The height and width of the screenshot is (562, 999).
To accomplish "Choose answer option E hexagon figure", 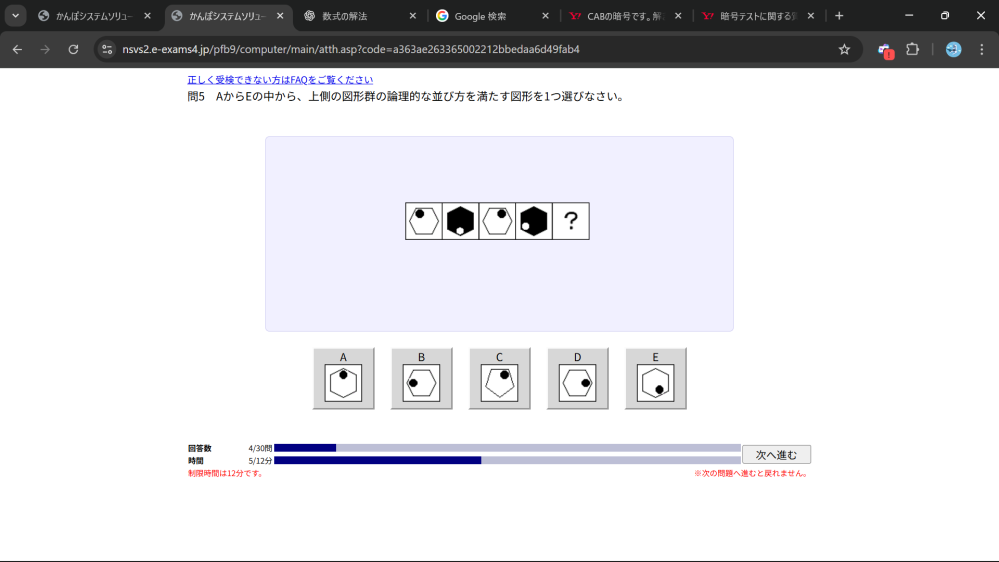I will pos(655,379).
